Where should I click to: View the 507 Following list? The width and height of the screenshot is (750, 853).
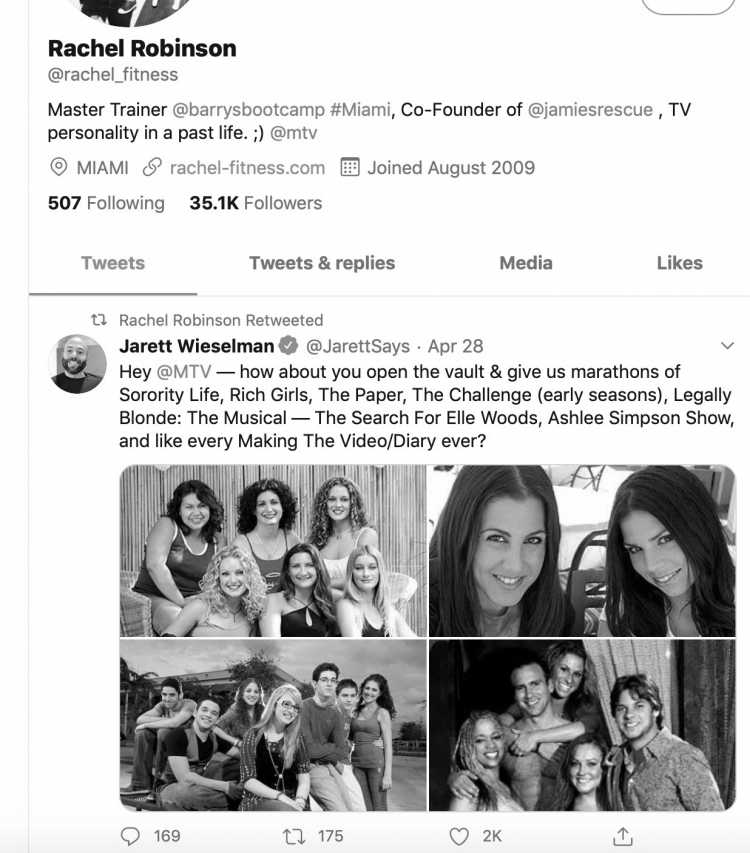(106, 203)
